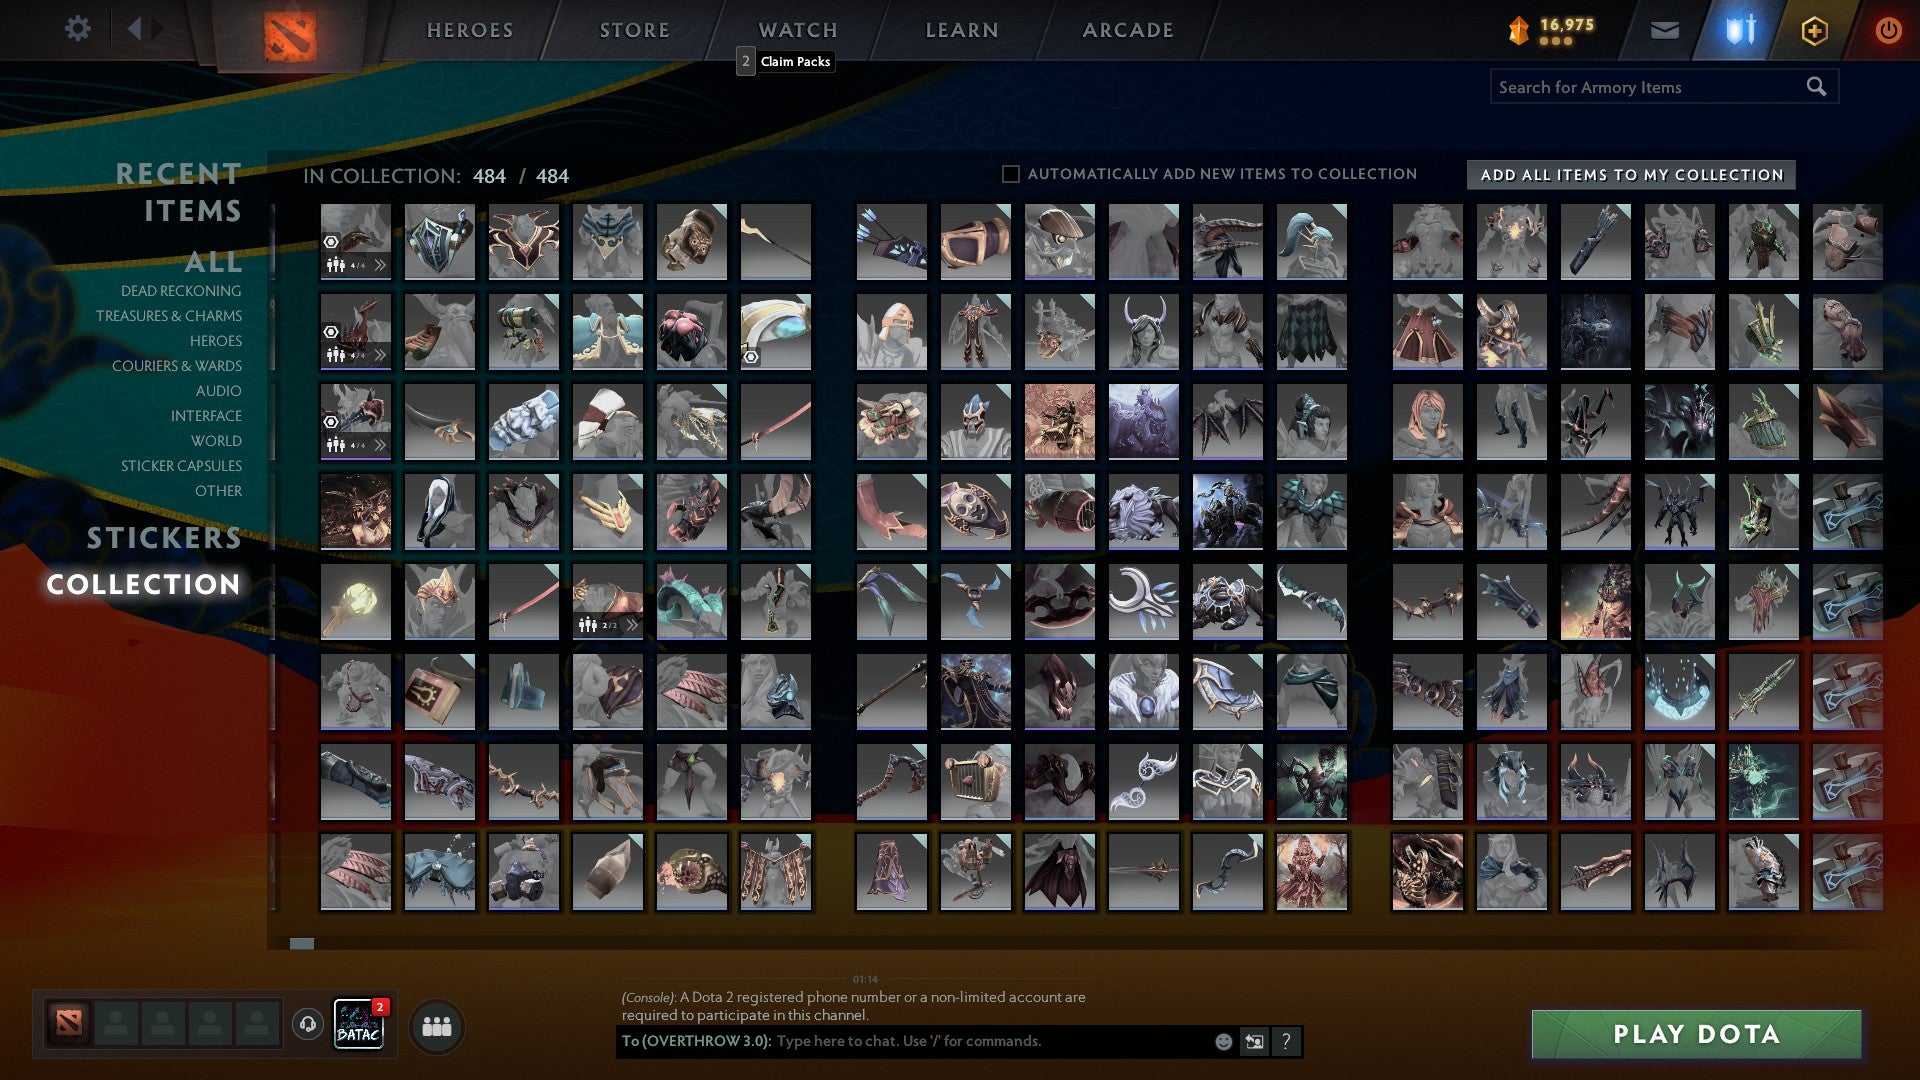
Task: Click the chat help question mark
Action: (1286, 1042)
